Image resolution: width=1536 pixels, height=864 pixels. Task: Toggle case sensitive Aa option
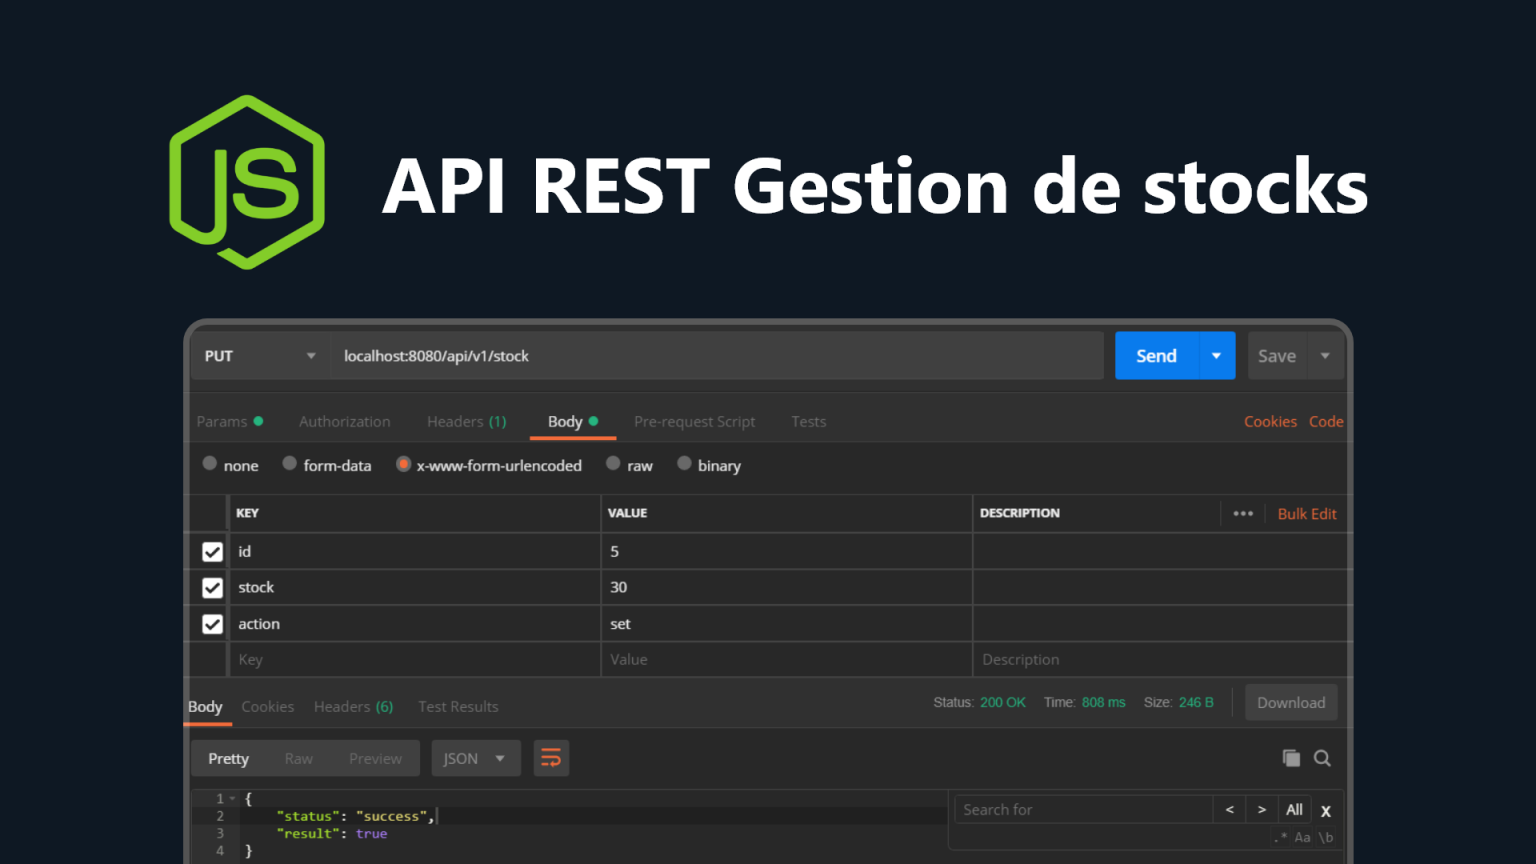click(1302, 838)
